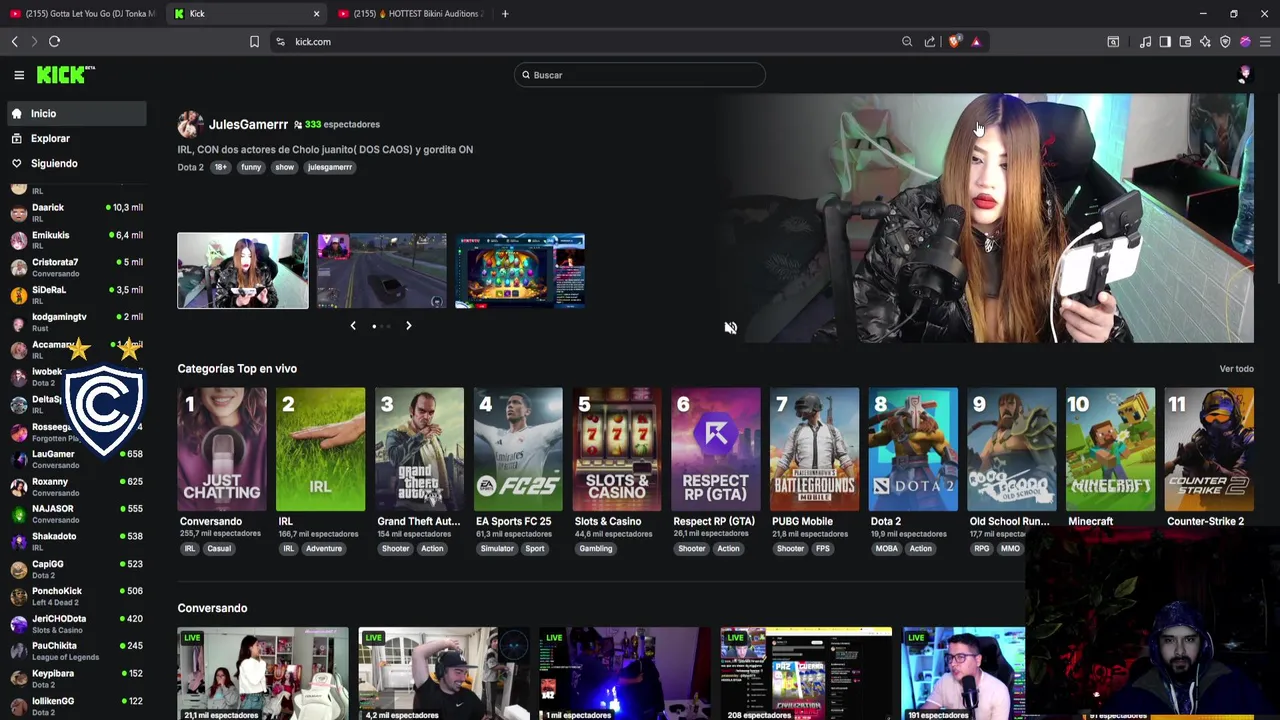Open Daarick channel in sidebar
Viewport: 1280px width, 720px height.
76,212
